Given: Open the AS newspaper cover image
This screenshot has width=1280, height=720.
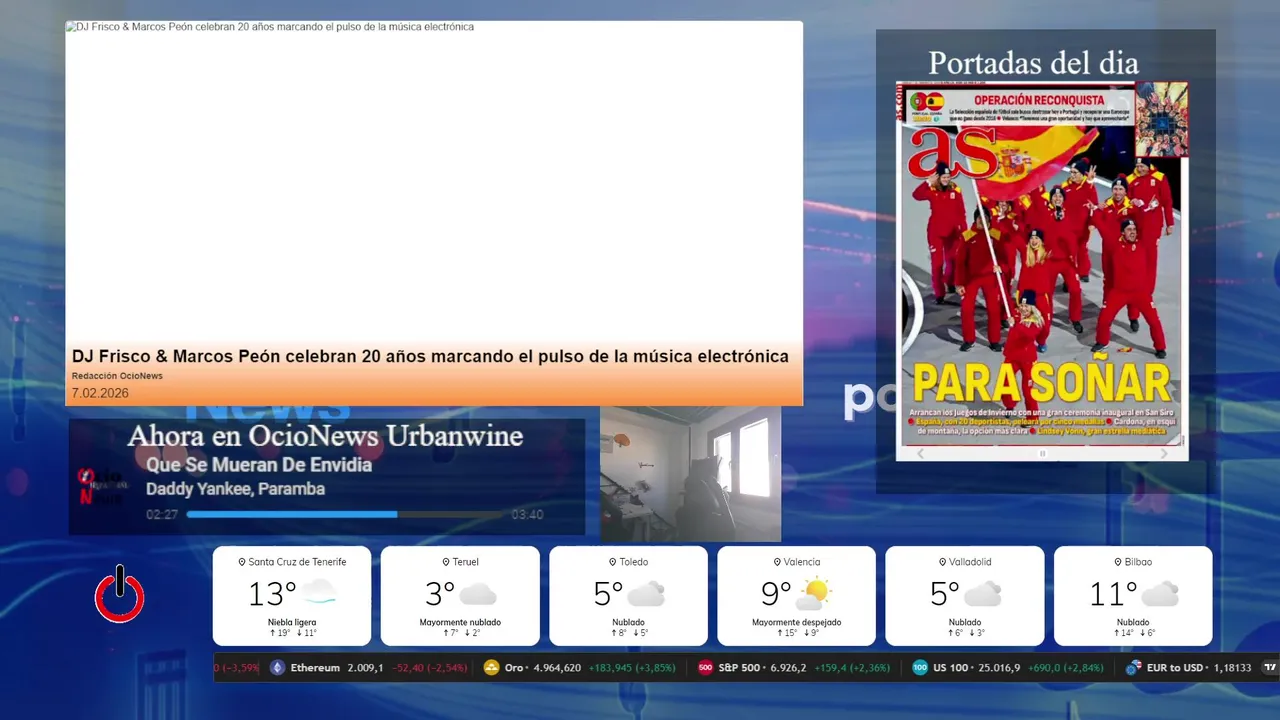Looking at the screenshot, I should click(x=1042, y=264).
